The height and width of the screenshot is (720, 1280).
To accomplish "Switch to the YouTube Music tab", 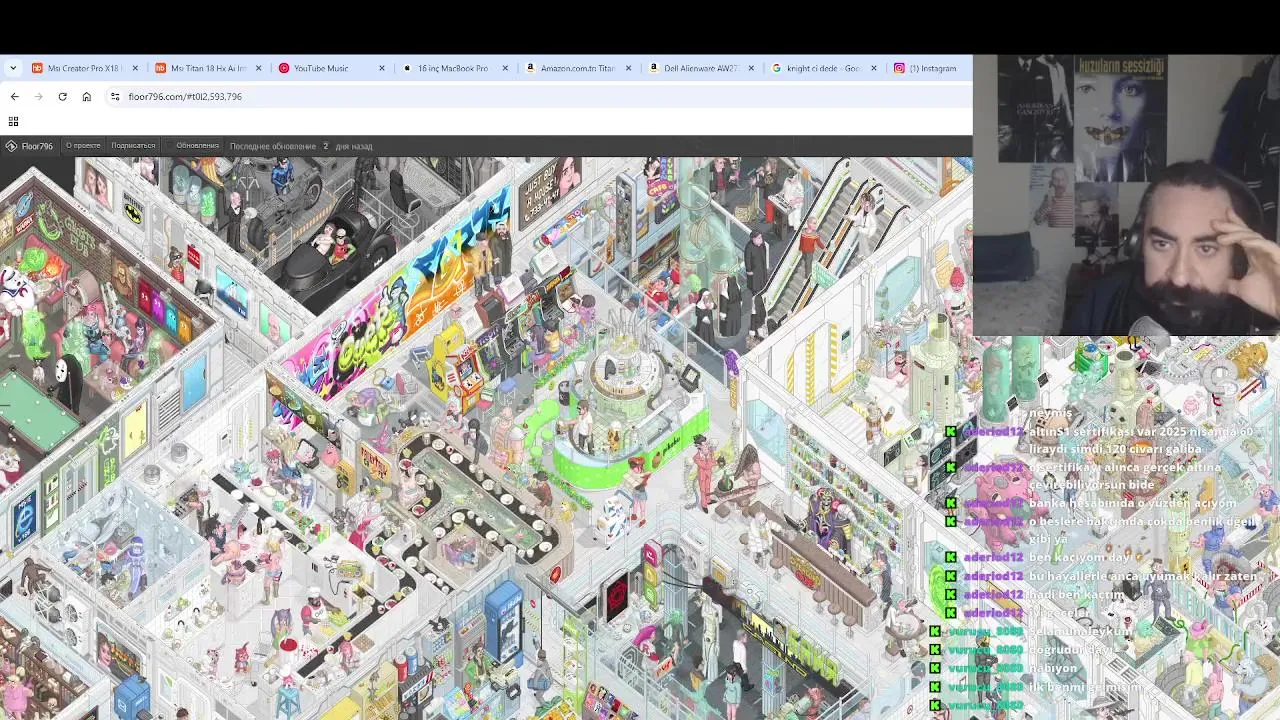I will pyautogui.click(x=331, y=68).
